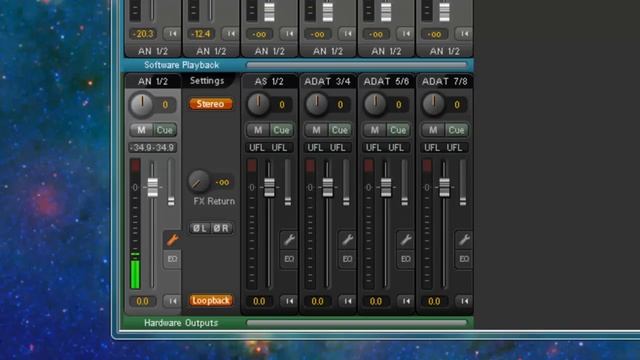Click the rewind-arrow button at the bottom of ADAT 3/4

point(347,301)
